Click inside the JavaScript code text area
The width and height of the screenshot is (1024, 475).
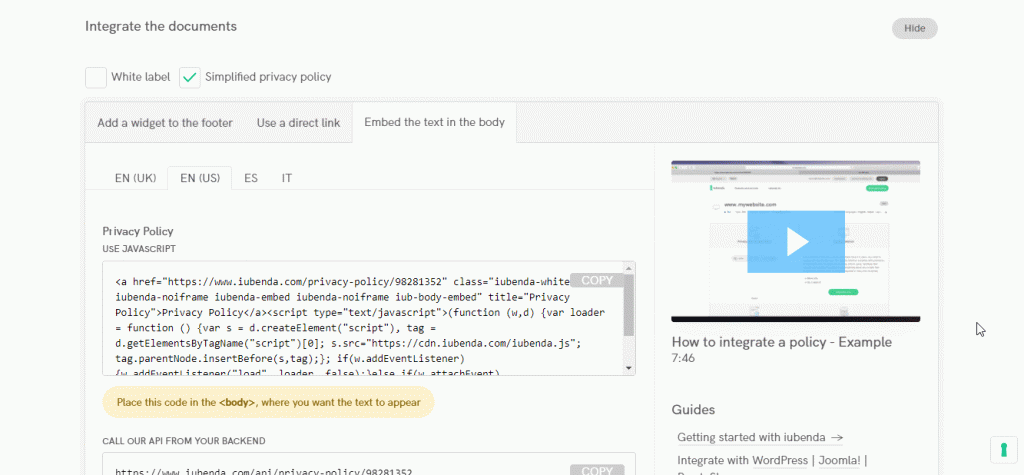coord(340,330)
